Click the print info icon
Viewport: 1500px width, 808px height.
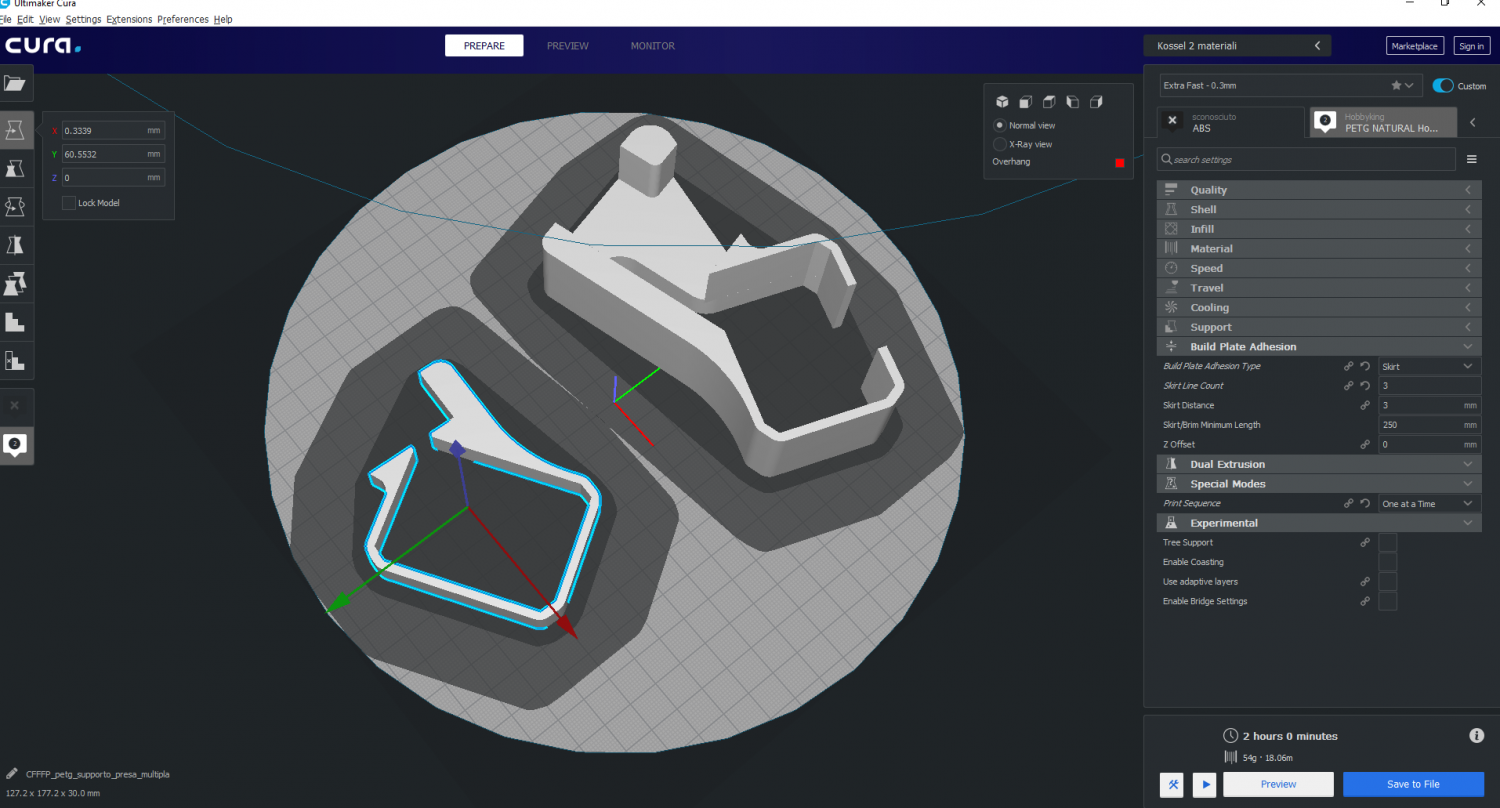tap(1476, 736)
